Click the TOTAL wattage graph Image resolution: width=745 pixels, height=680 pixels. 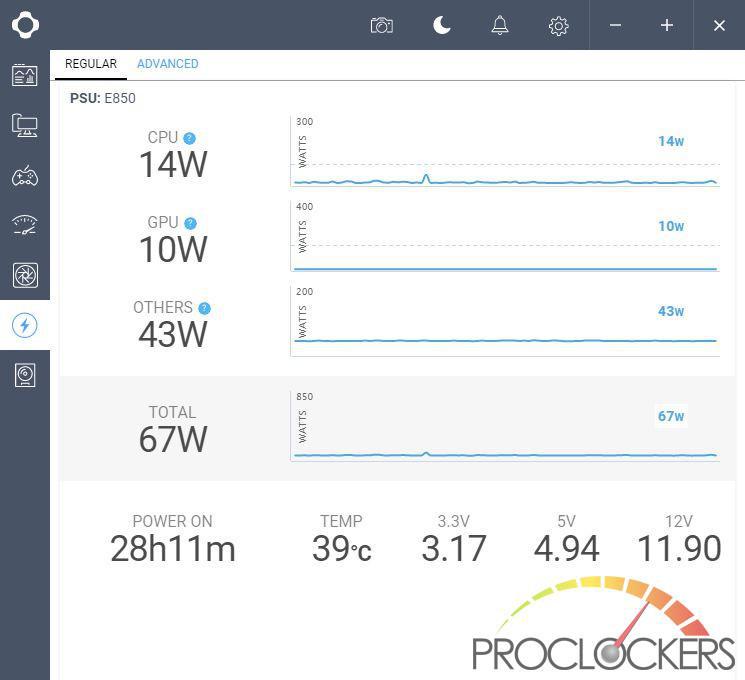[x=505, y=426]
